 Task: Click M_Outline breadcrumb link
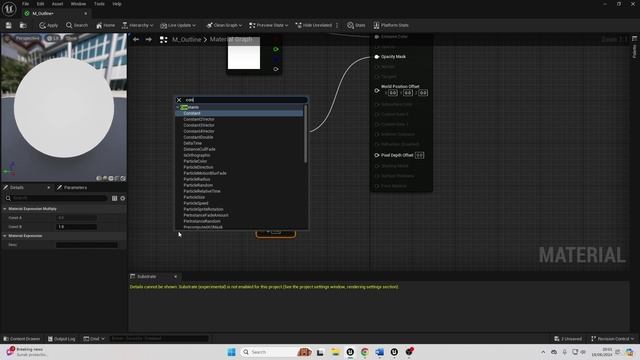[187, 40]
